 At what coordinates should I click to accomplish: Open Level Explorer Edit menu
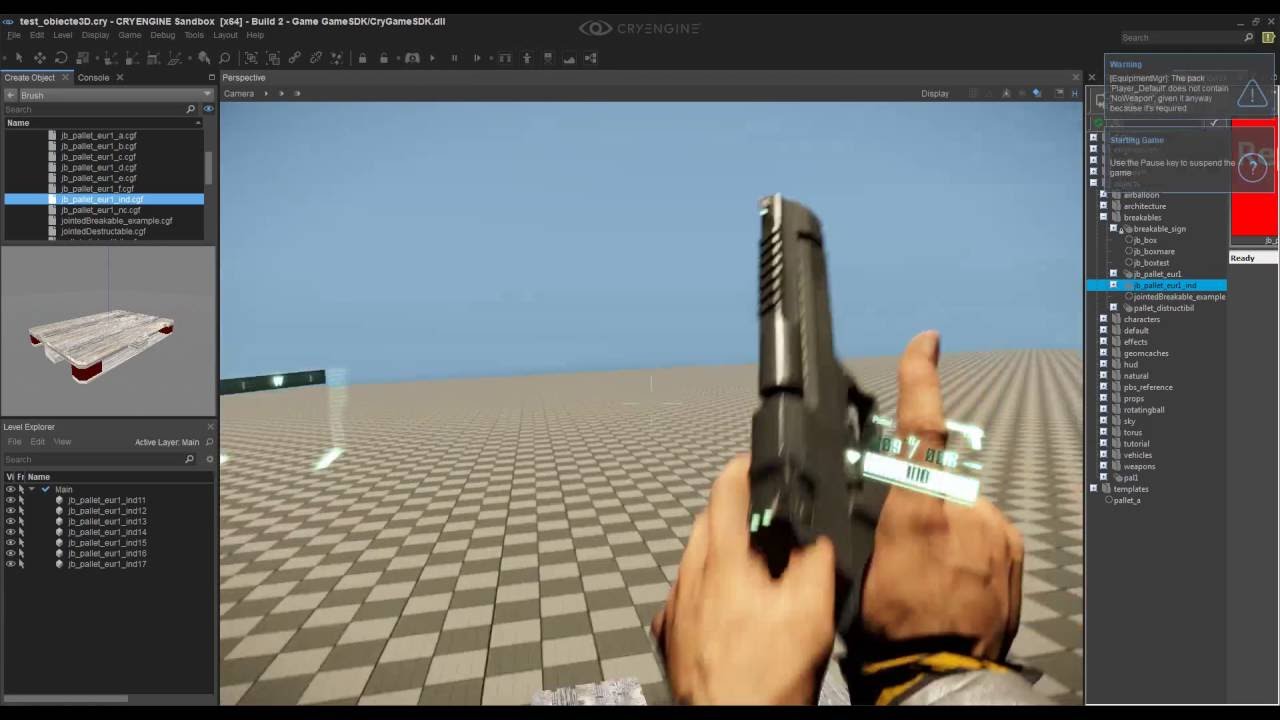37,441
